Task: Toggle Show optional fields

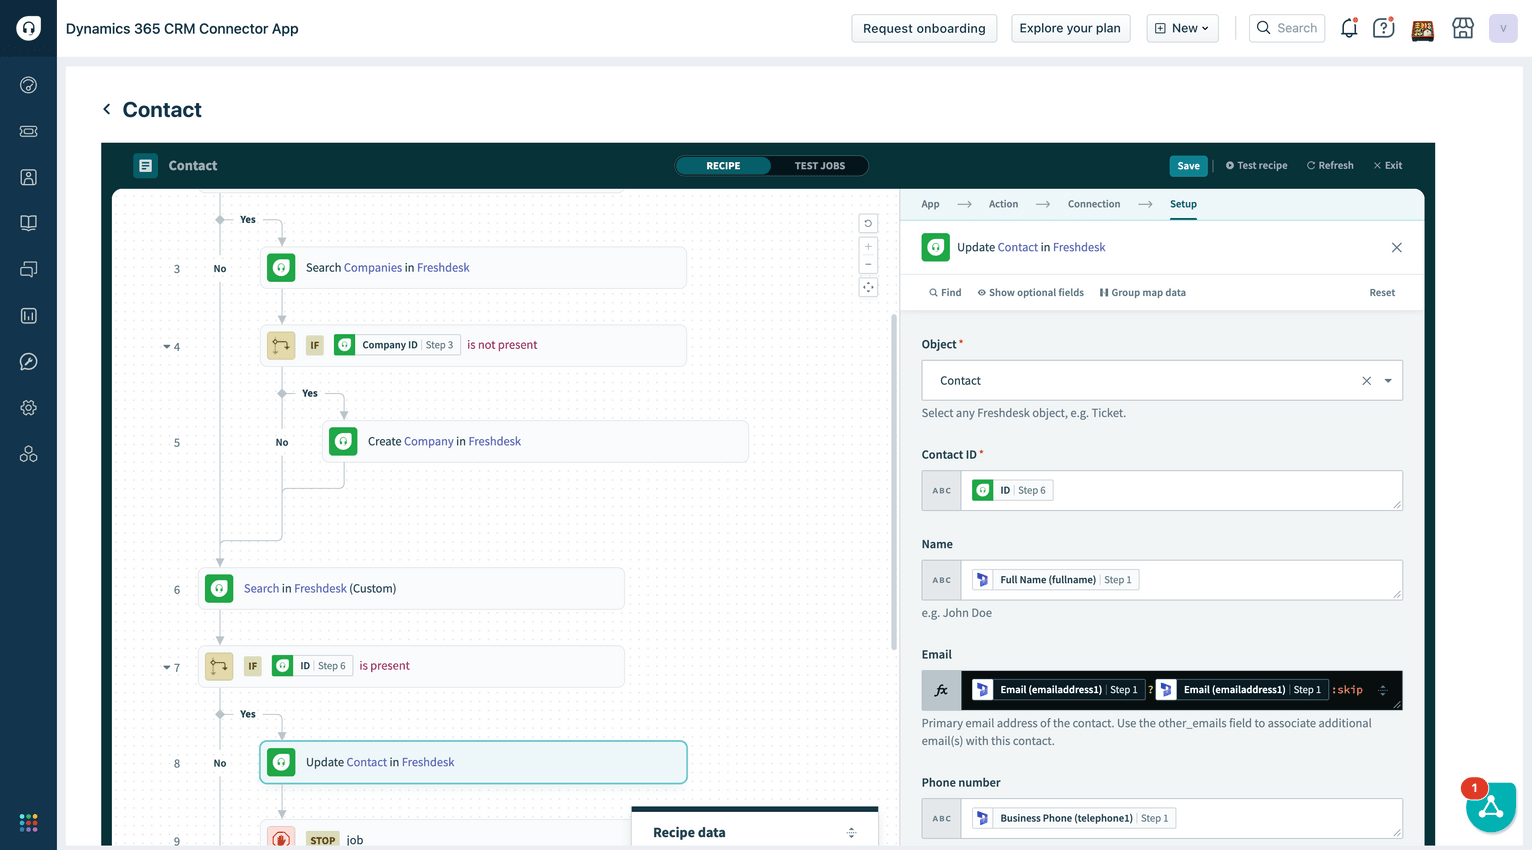Action: click(1030, 293)
